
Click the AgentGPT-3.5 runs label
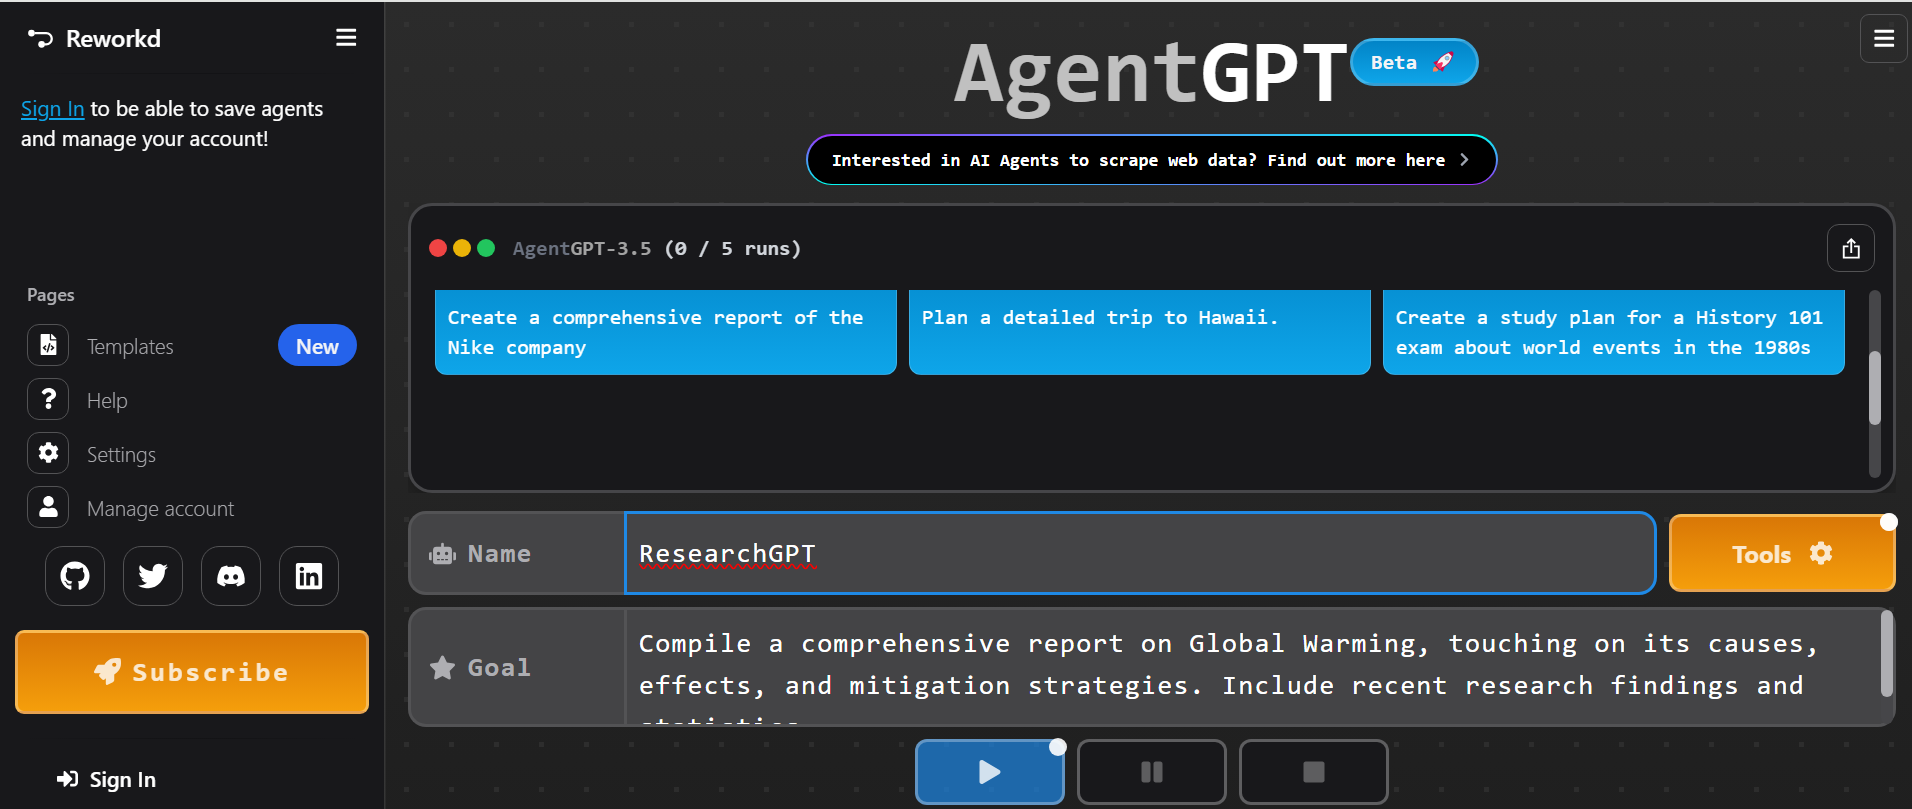point(657,248)
